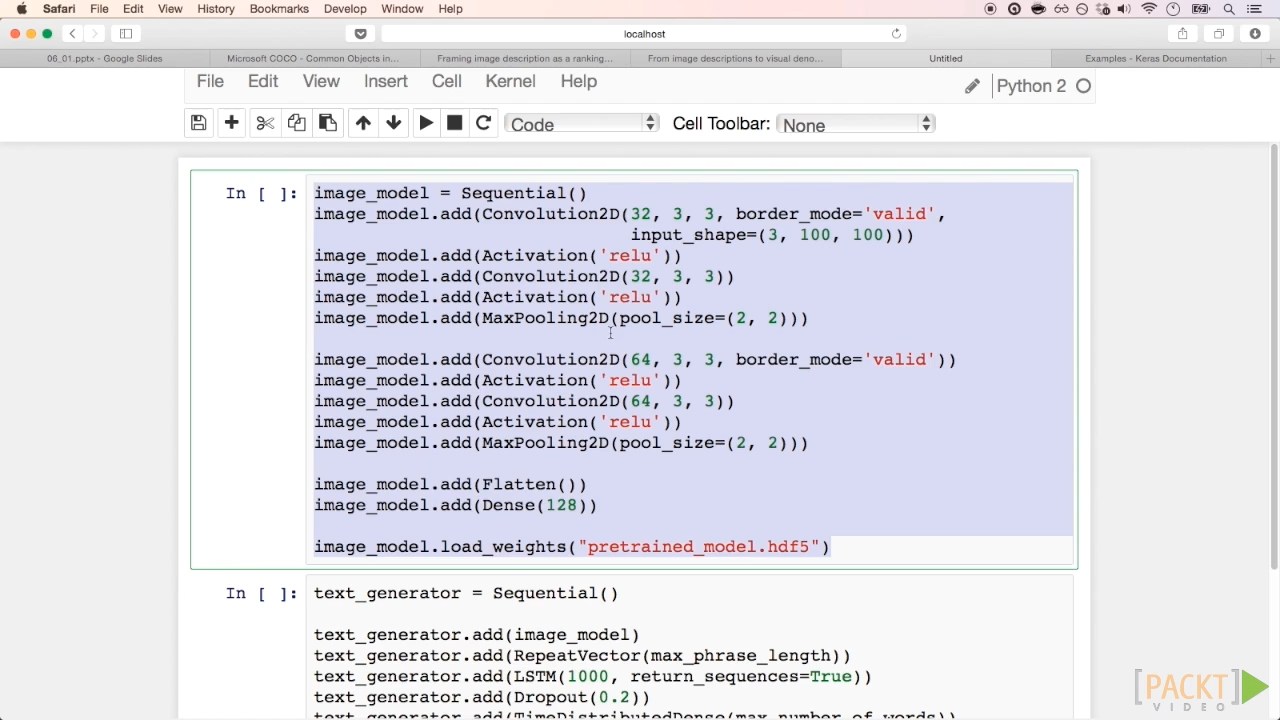This screenshot has width=1280, height=720.
Task: Interrupt the kernel with the stop icon
Action: tap(454, 123)
